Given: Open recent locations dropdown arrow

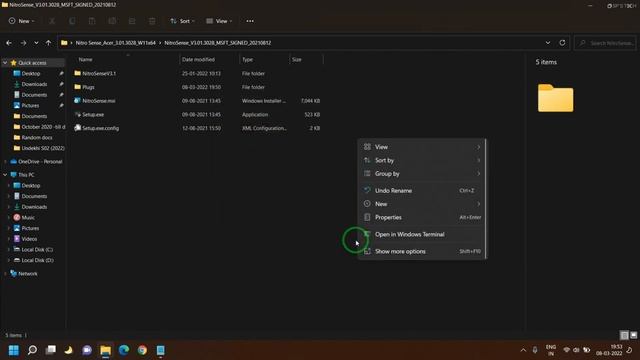Looking at the screenshot, I should click(36, 43).
